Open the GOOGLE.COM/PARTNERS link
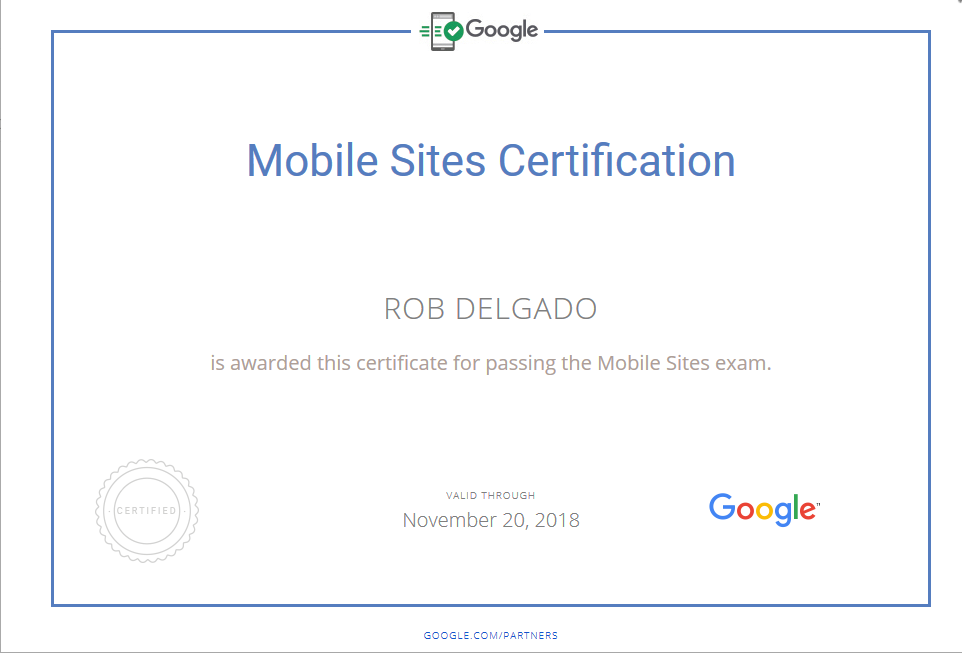 489,635
